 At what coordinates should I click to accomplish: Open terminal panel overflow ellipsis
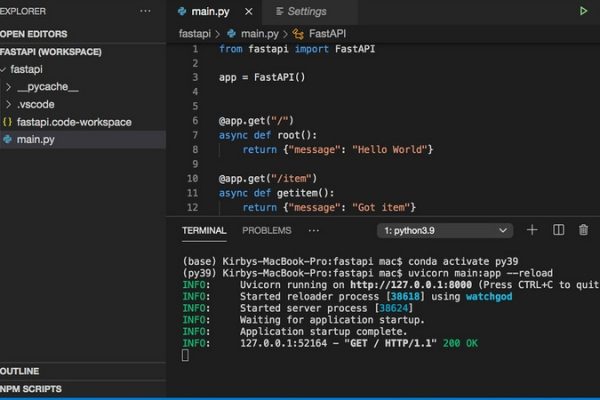313,230
